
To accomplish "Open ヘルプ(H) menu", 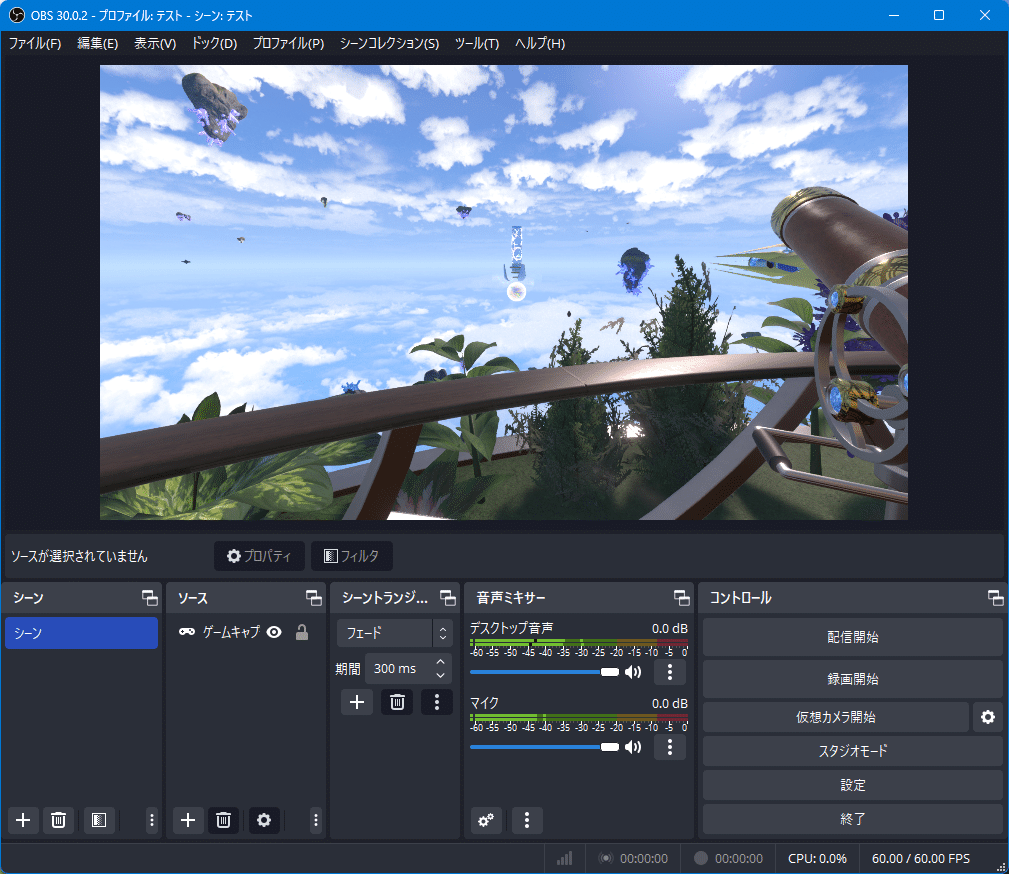I will 540,43.
